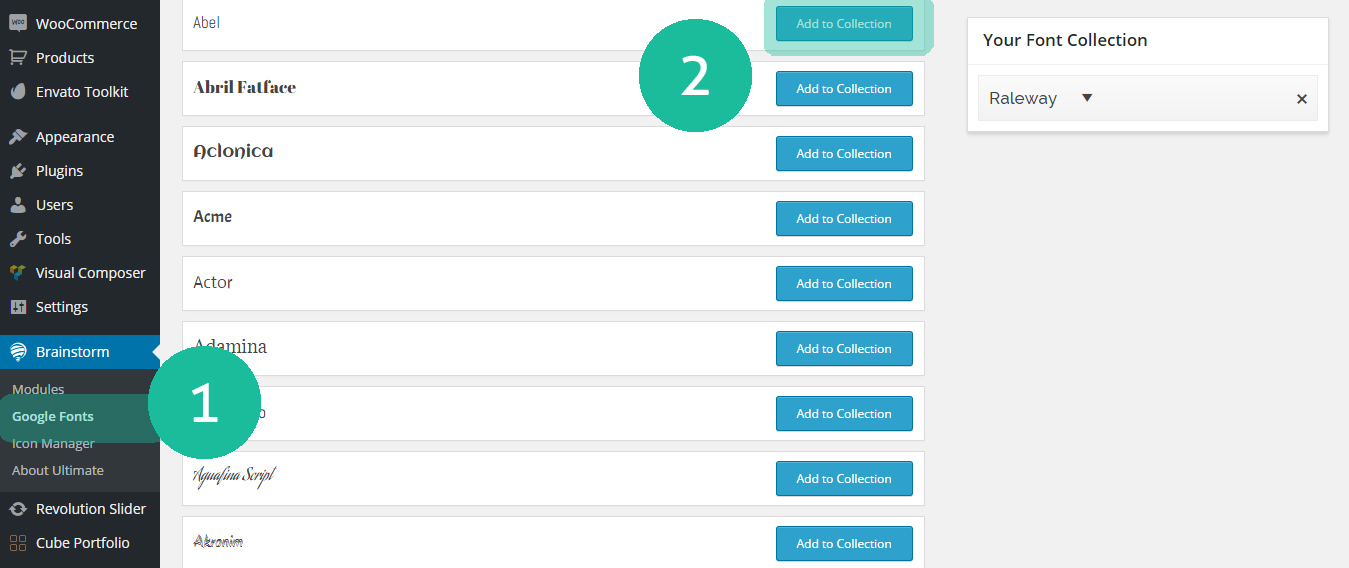Expand the Raleway font dropdown arrow
The height and width of the screenshot is (568, 1349).
tap(1087, 98)
